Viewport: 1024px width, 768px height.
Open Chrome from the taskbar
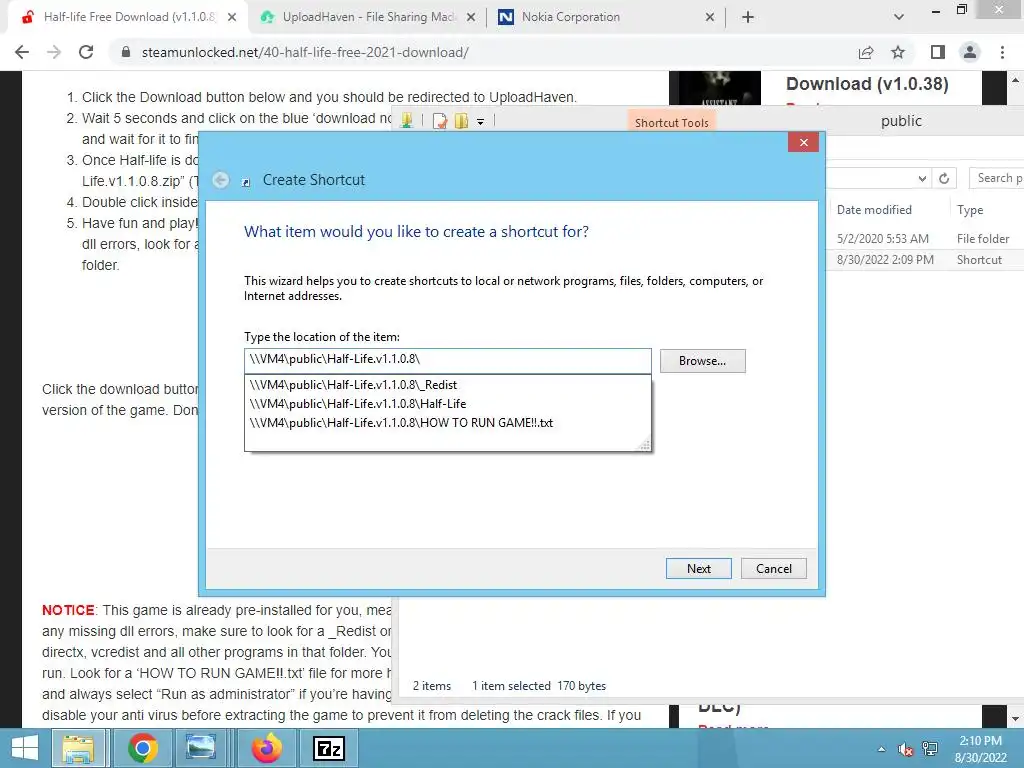tap(142, 748)
